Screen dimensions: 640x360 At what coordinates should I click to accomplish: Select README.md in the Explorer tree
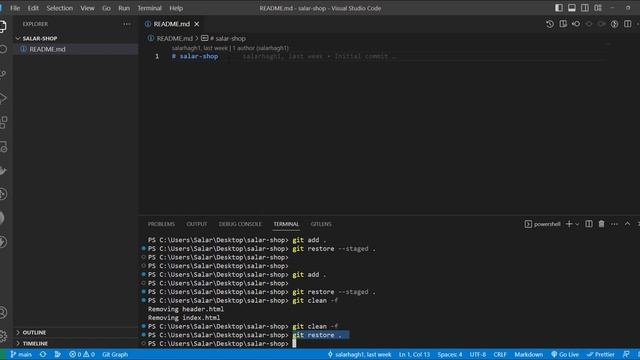[47, 49]
